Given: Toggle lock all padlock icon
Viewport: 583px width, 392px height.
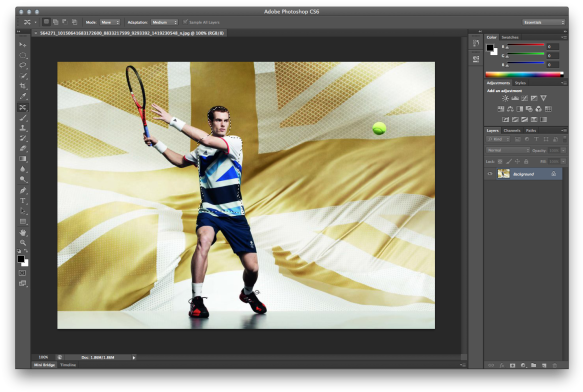Looking at the screenshot, I should (526, 161).
